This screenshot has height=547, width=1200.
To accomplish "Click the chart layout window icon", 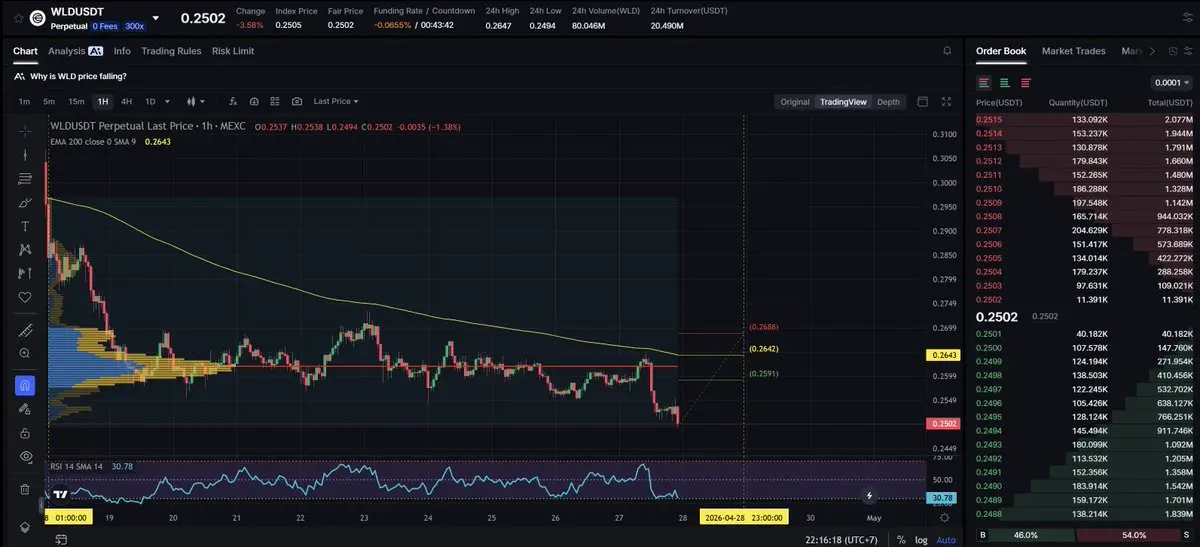I will click(923, 101).
